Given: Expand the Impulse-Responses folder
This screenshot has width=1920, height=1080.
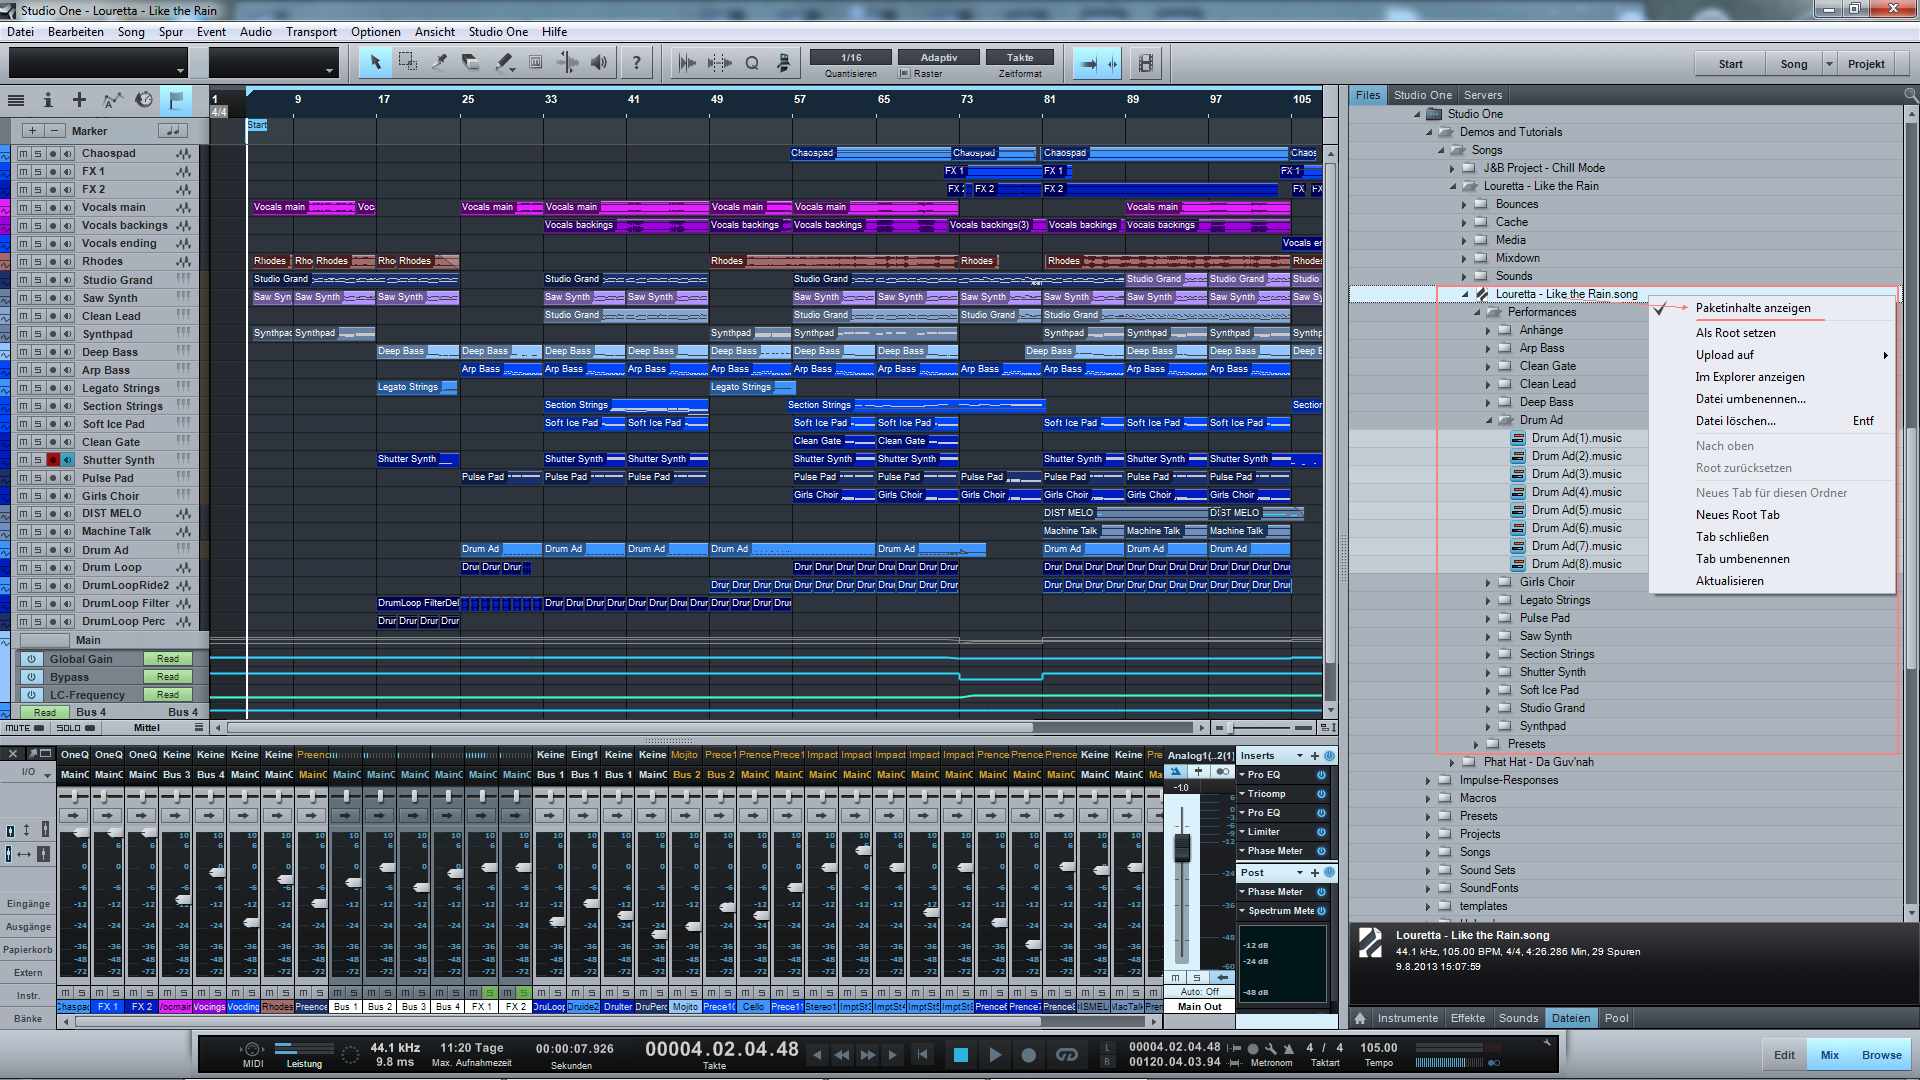Looking at the screenshot, I should click(1428, 780).
